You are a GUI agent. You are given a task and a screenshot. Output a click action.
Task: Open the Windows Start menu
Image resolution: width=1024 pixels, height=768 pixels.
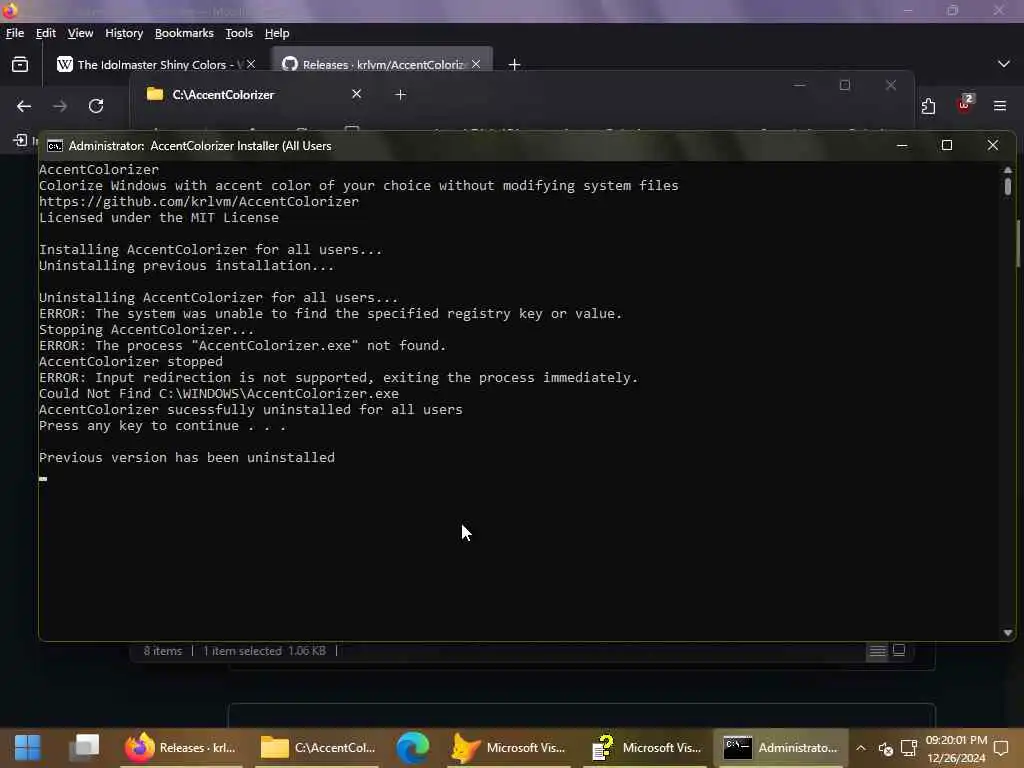point(27,747)
